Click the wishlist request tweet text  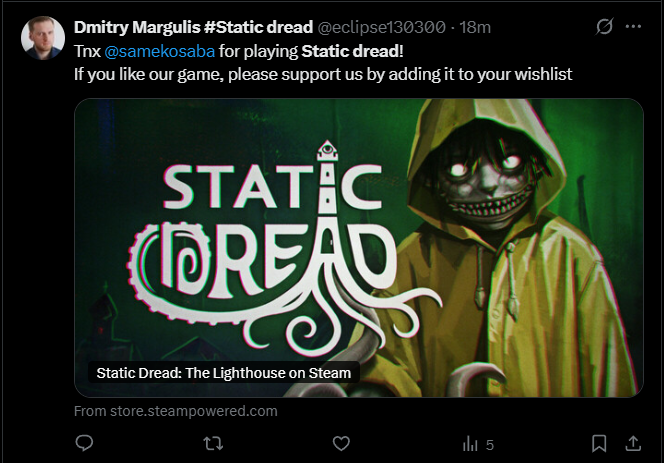(x=323, y=74)
